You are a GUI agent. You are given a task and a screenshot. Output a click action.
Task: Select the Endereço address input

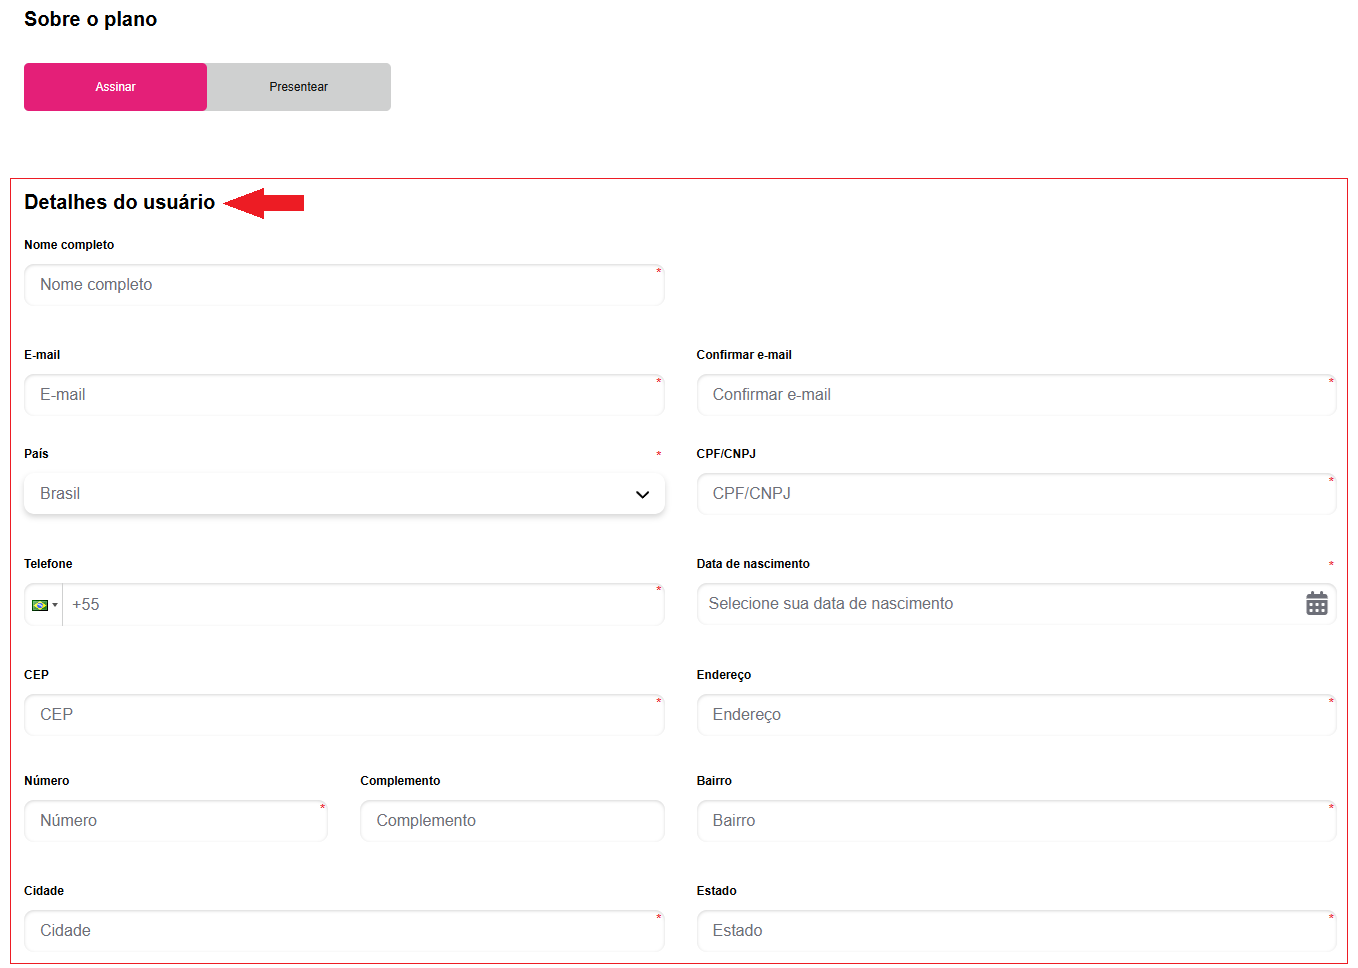coord(1015,715)
